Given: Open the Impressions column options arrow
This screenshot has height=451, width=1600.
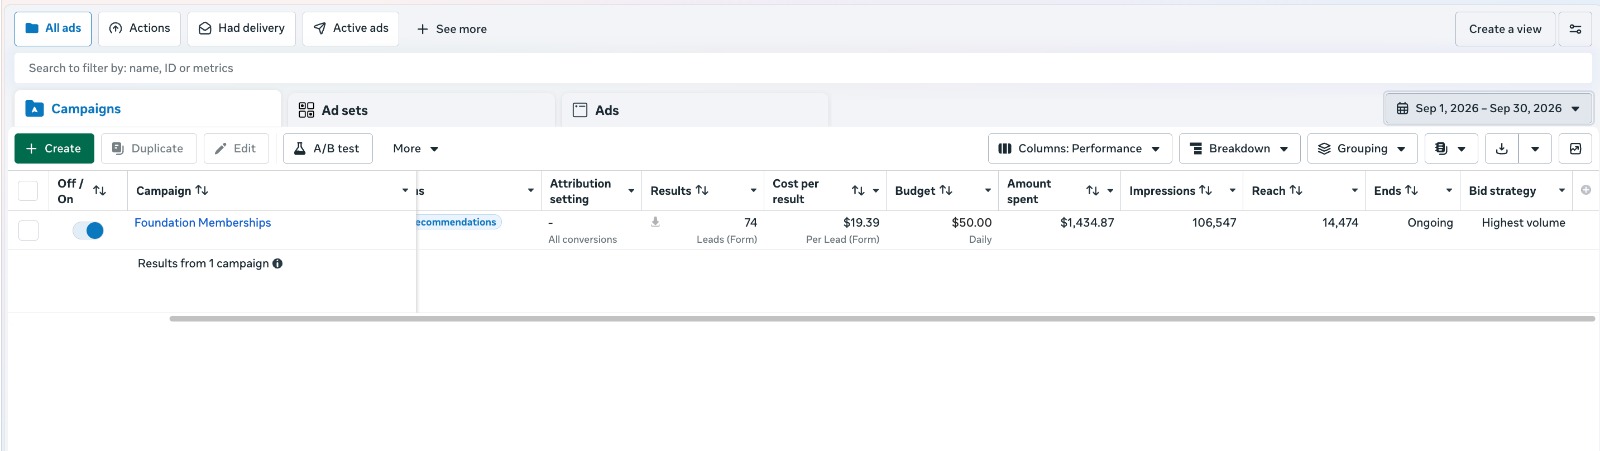Looking at the screenshot, I should [x=1232, y=190].
